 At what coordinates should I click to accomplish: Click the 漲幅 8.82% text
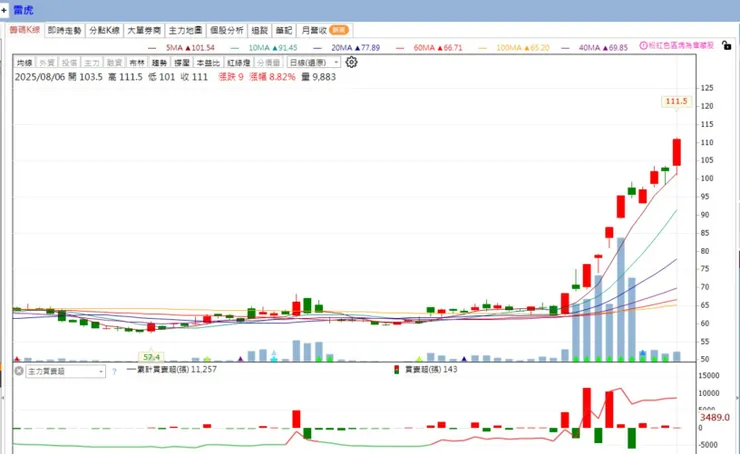click(272, 77)
